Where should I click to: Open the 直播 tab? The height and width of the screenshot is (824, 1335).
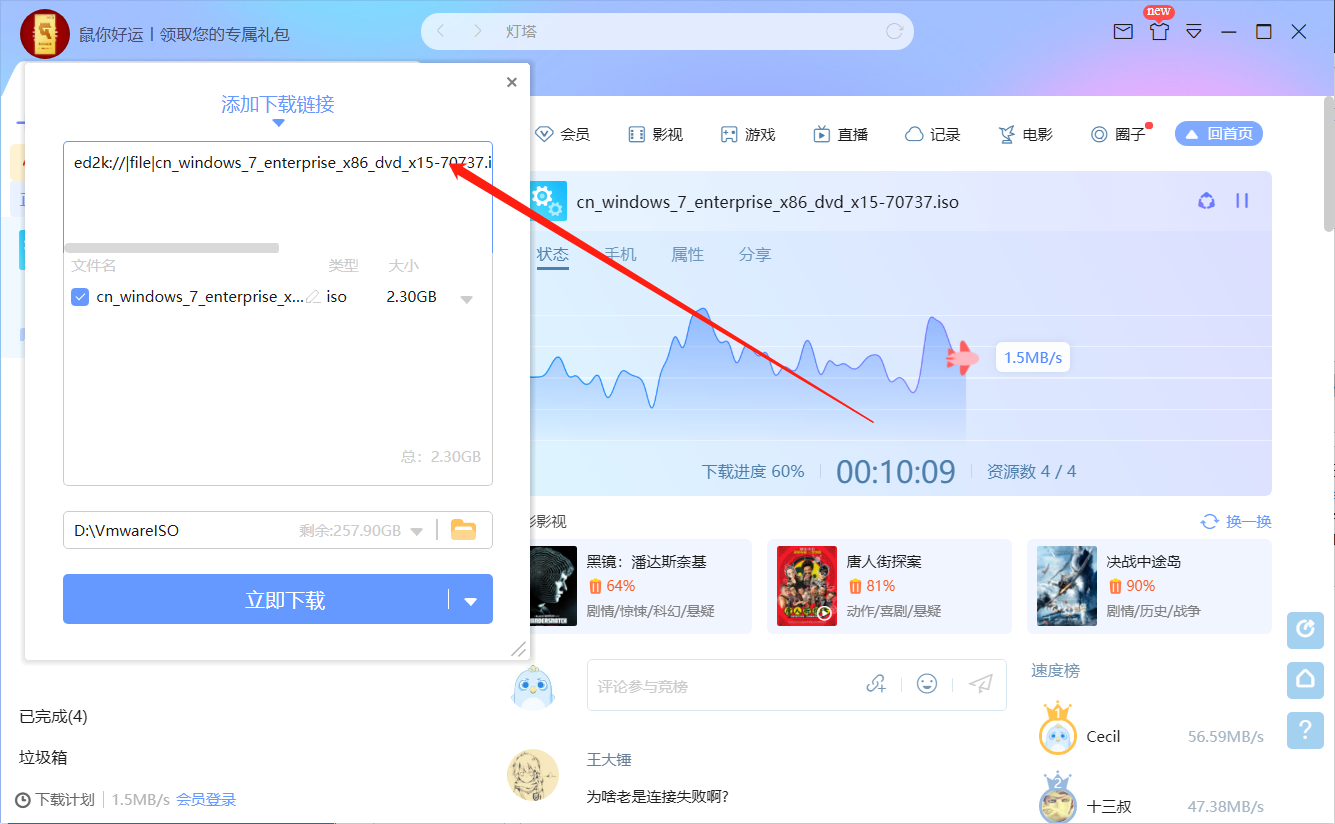840,134
